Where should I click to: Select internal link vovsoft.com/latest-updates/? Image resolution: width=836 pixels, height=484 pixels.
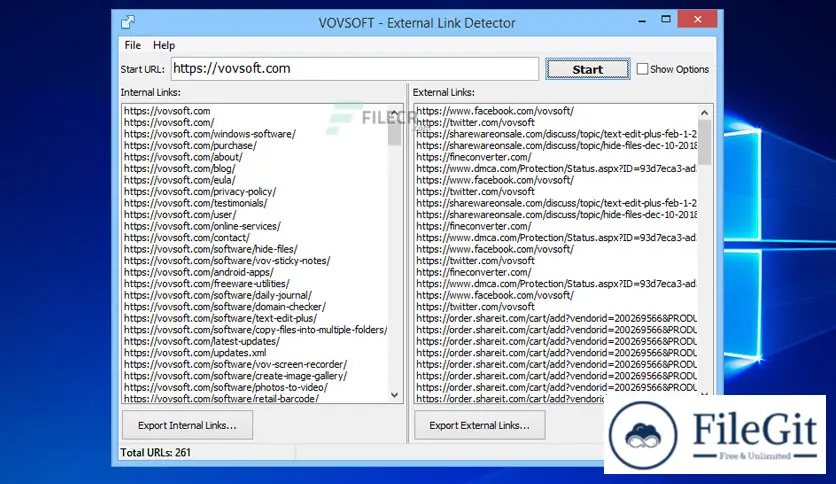pos(202,341)
